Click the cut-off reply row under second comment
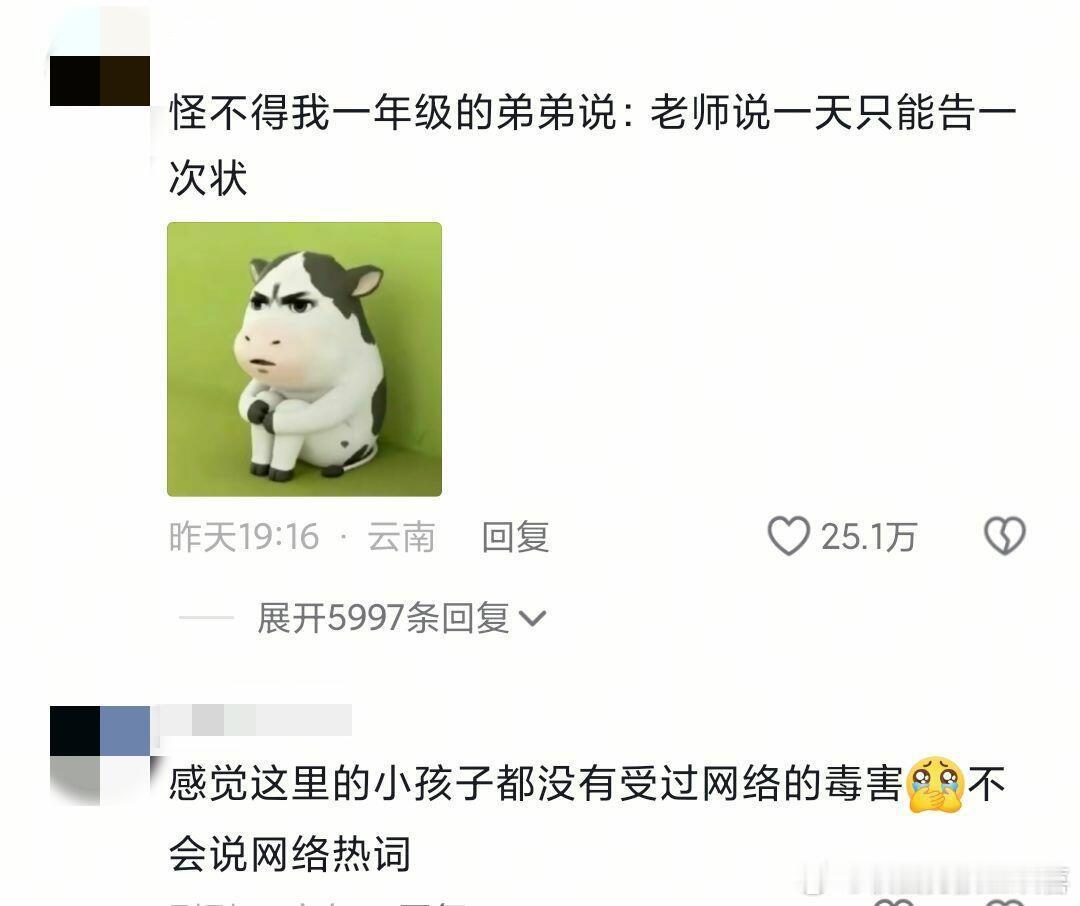Screen dimensions: 1080x906 pyautogui.click(x=317, y=902)
